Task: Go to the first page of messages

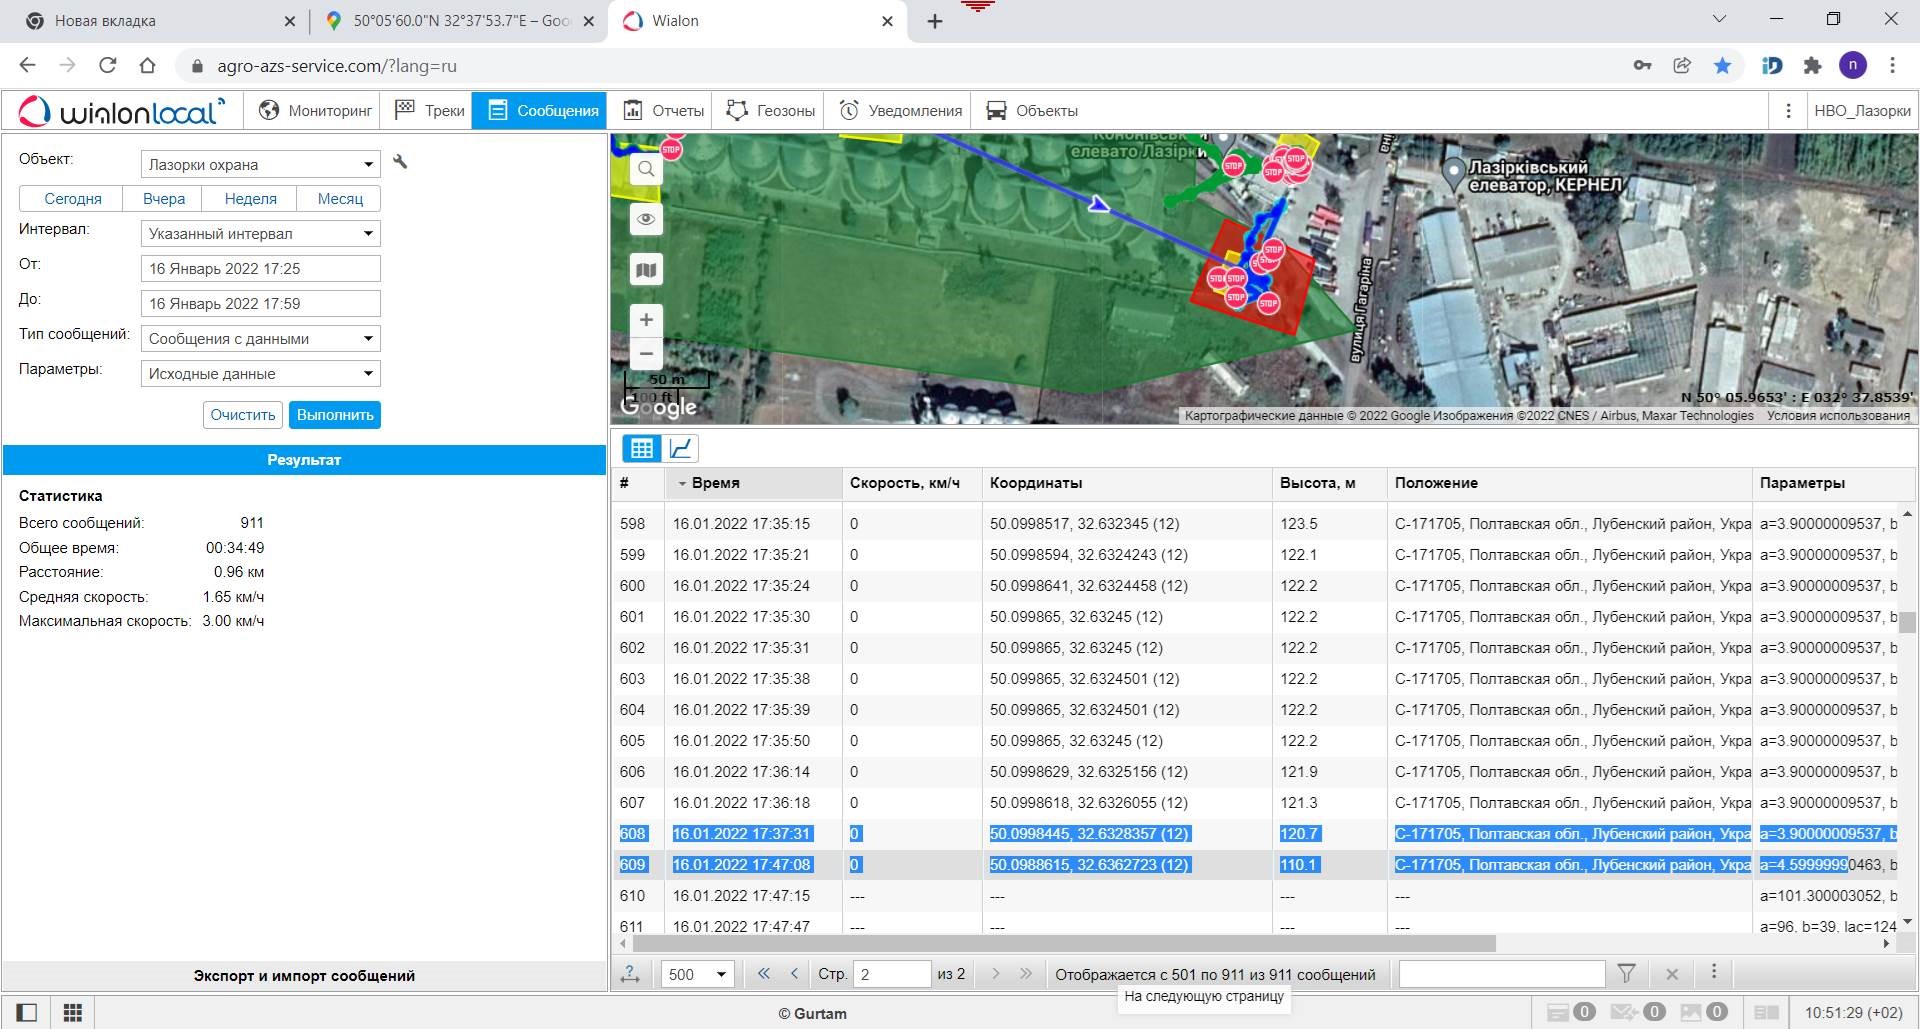Action: coord(764,973)
